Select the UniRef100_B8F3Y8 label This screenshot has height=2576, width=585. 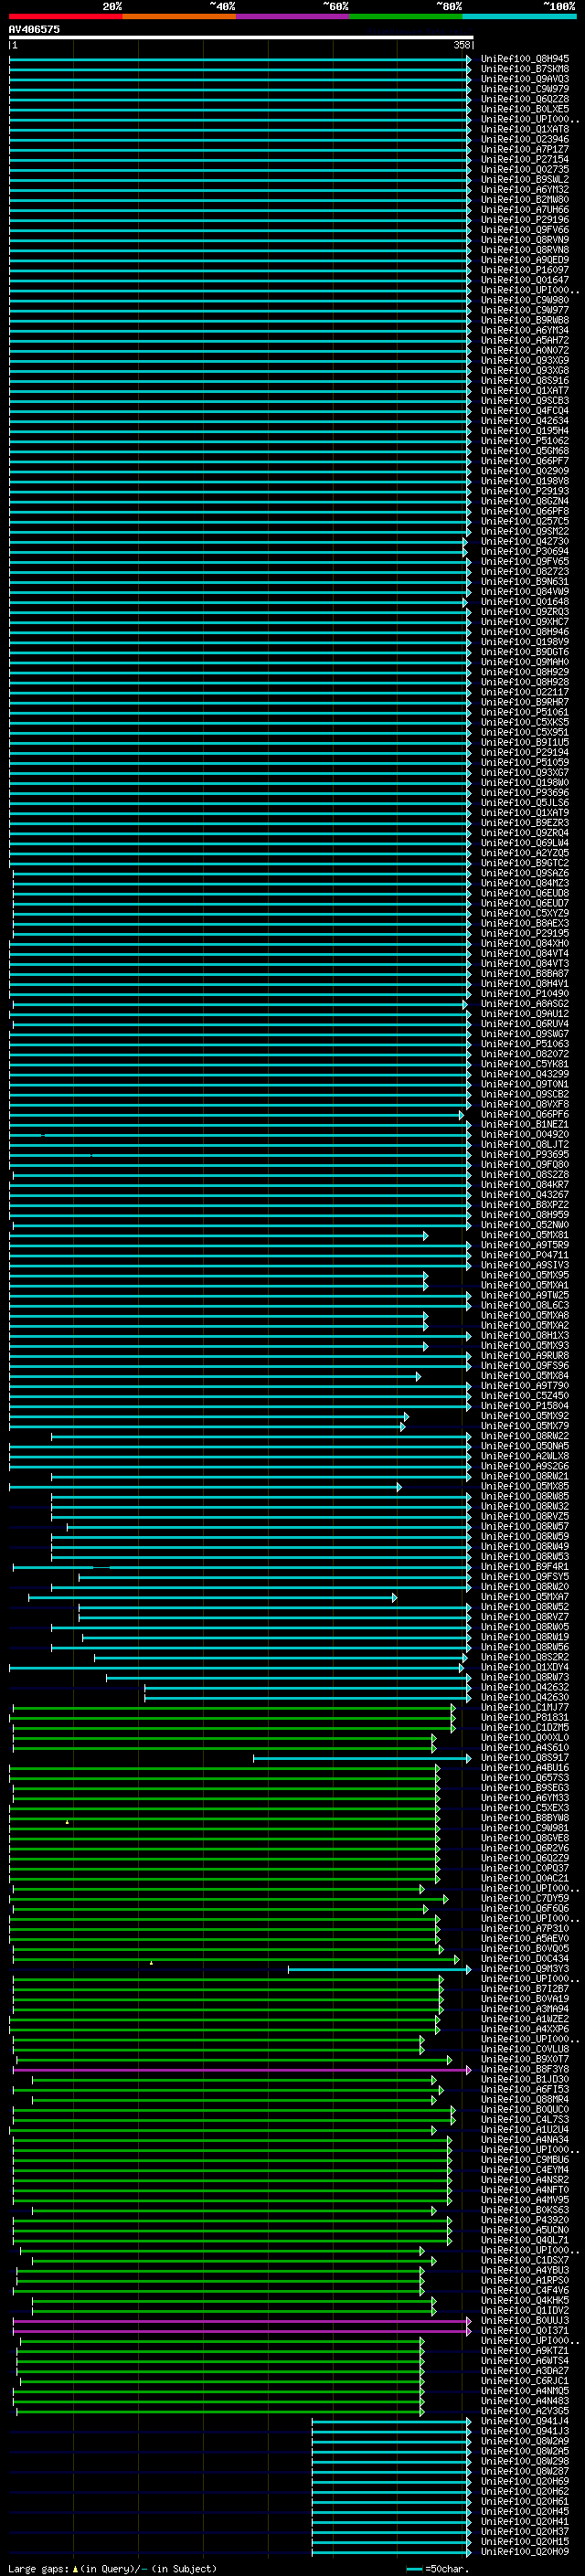coord(525,2070)
